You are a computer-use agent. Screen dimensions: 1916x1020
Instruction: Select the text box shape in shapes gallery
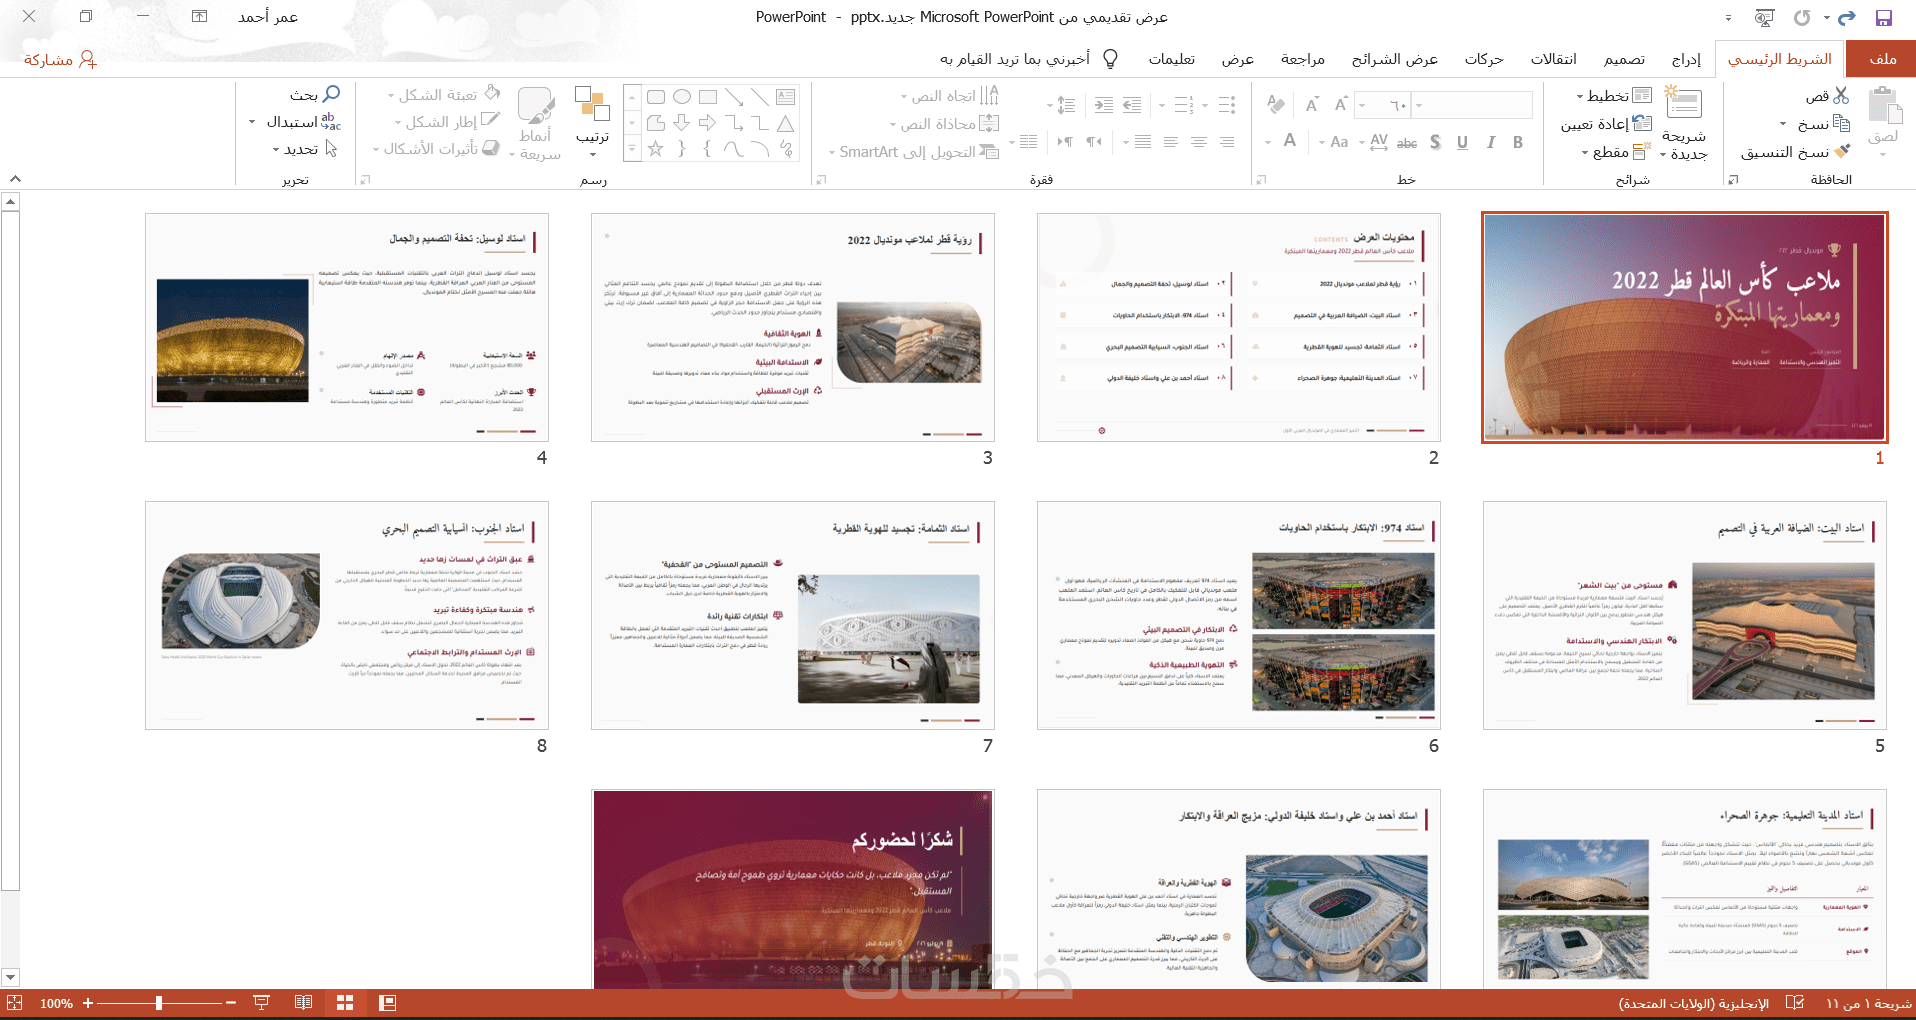pos(786,97)
